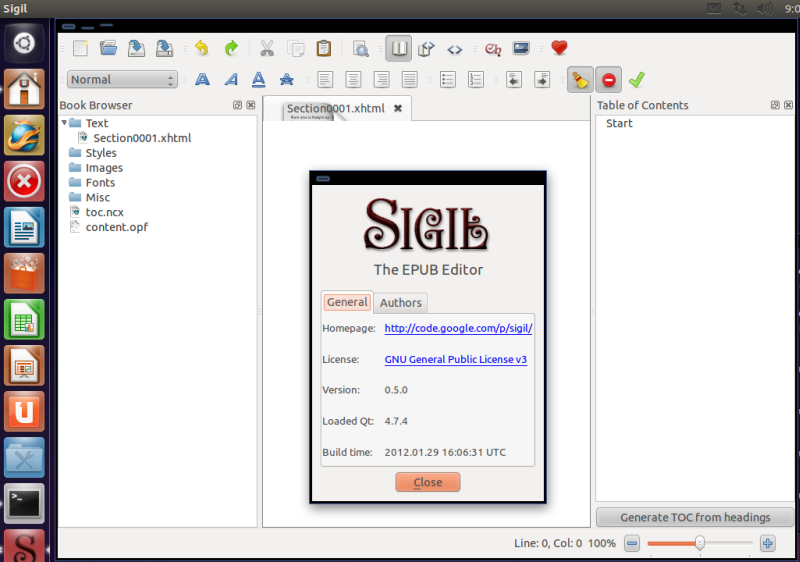Viewport: 800px width, 562px height.
Task: Toggle Italic formatting
Action: pos(231,80)
